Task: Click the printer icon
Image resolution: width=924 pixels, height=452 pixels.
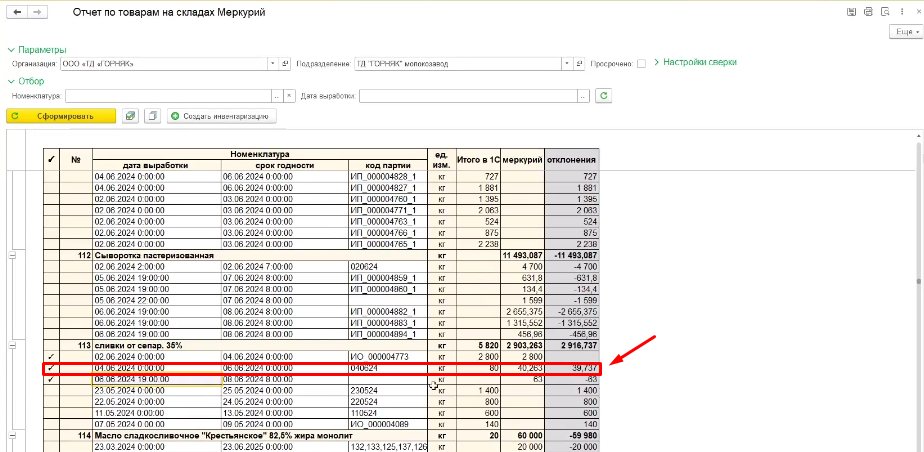Action: point(867,12)
